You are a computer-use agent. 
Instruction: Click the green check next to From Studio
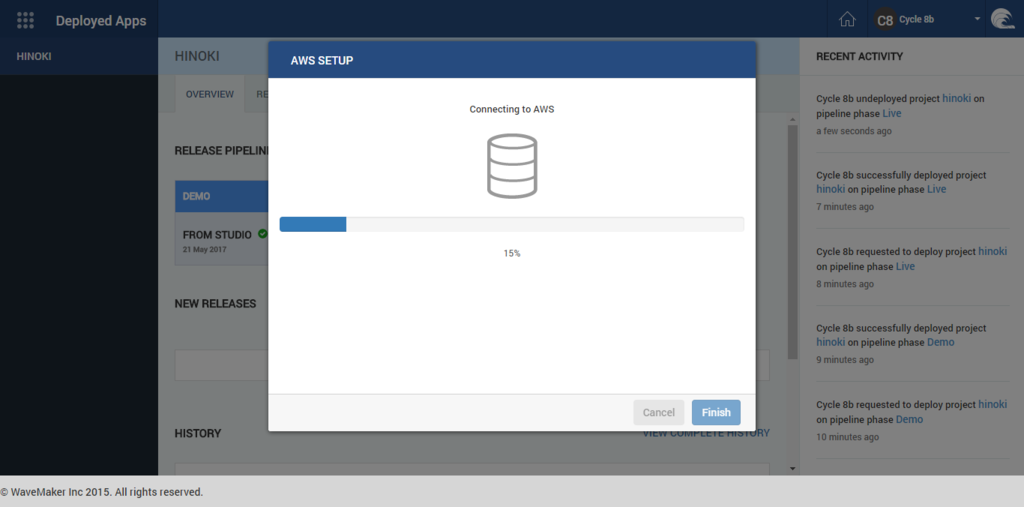[263, 233]
